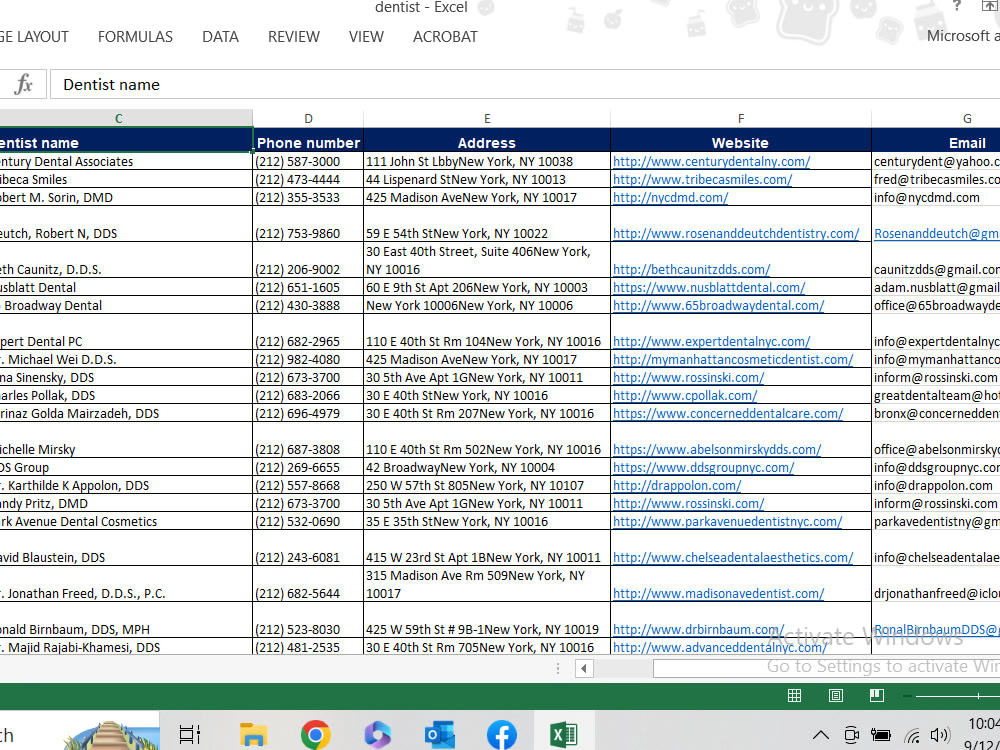
Task: Switch to Normal view in status bar
Action: pyautogui.click(x=794, y=696)
